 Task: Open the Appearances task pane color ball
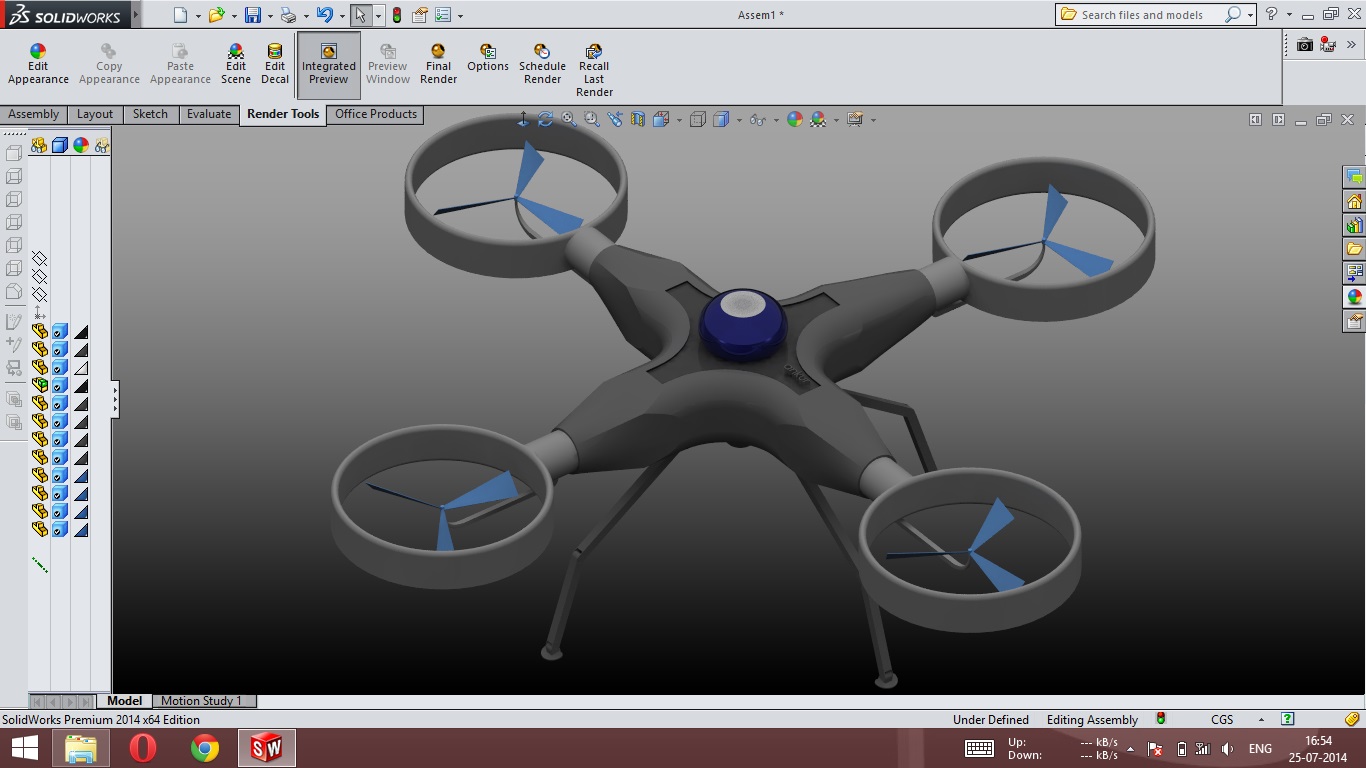1354,297
